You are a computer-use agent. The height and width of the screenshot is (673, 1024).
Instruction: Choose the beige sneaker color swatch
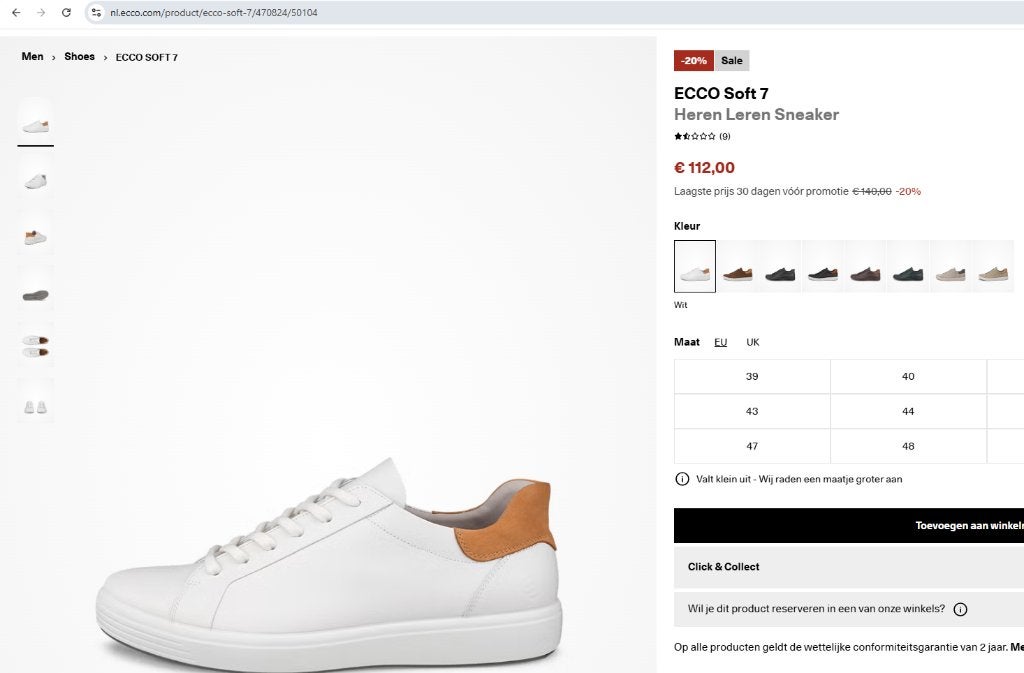(x=993, y=266)
